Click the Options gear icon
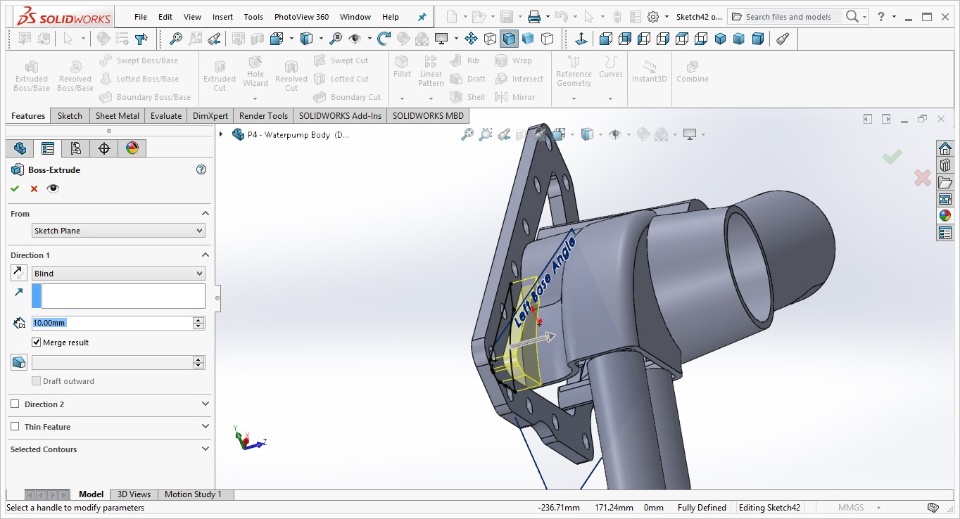This screenshot has width=960, height=519. pyautogui.click(x=653, y=17)
